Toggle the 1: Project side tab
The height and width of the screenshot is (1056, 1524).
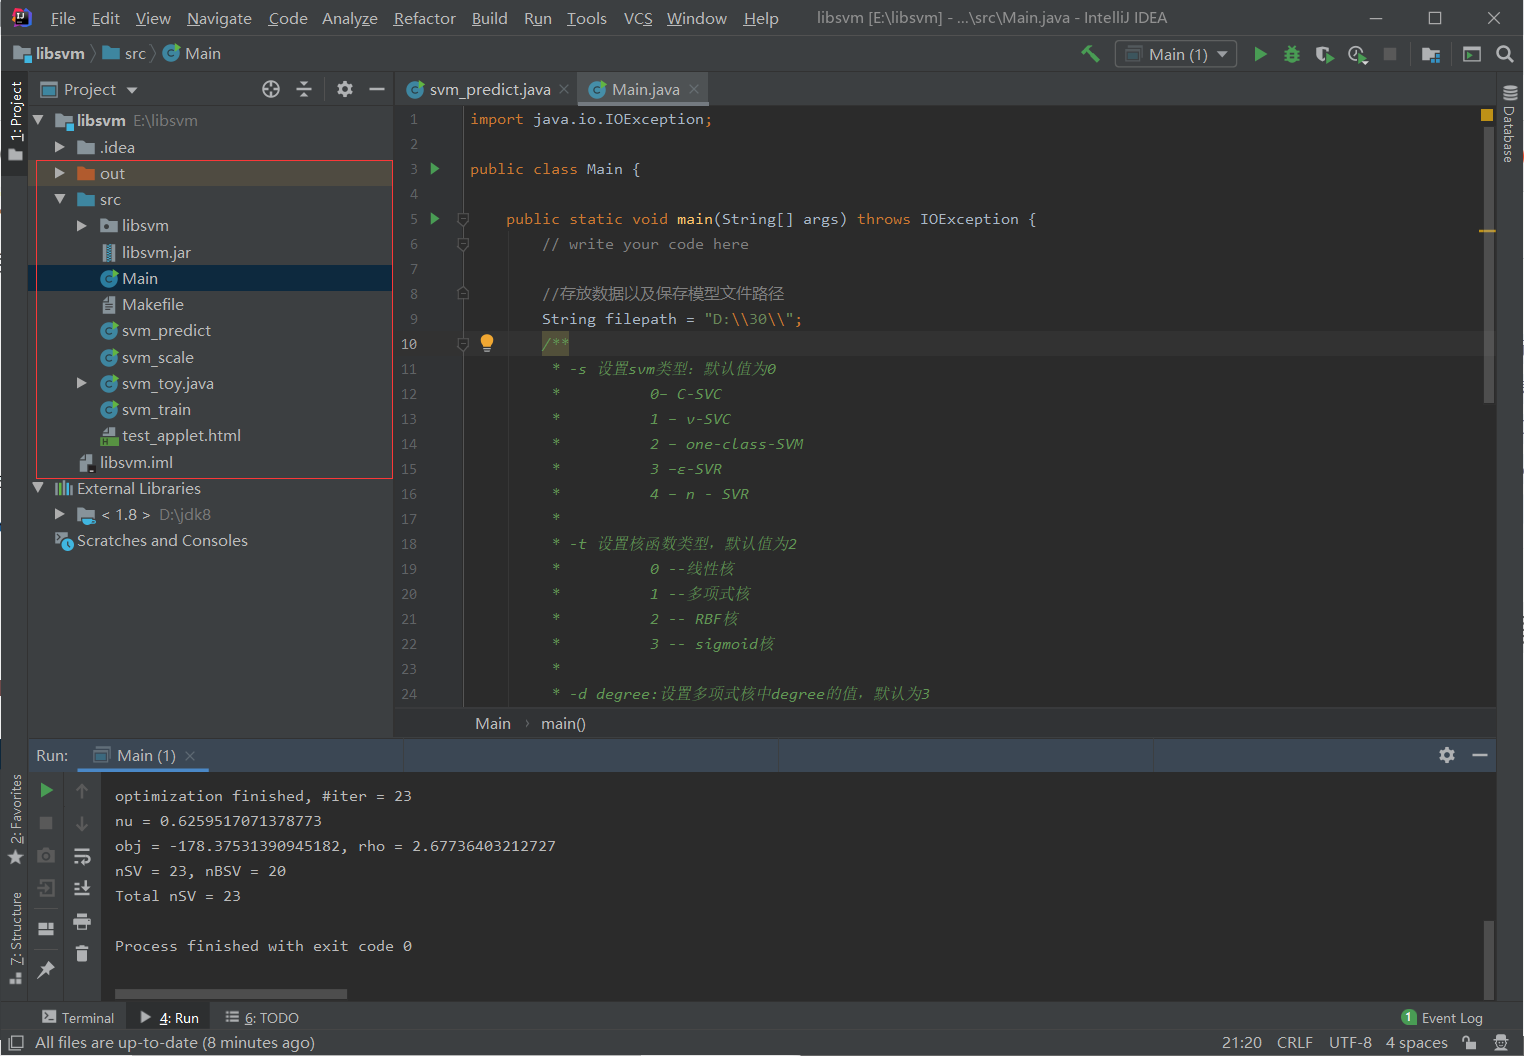coord(15,120)
